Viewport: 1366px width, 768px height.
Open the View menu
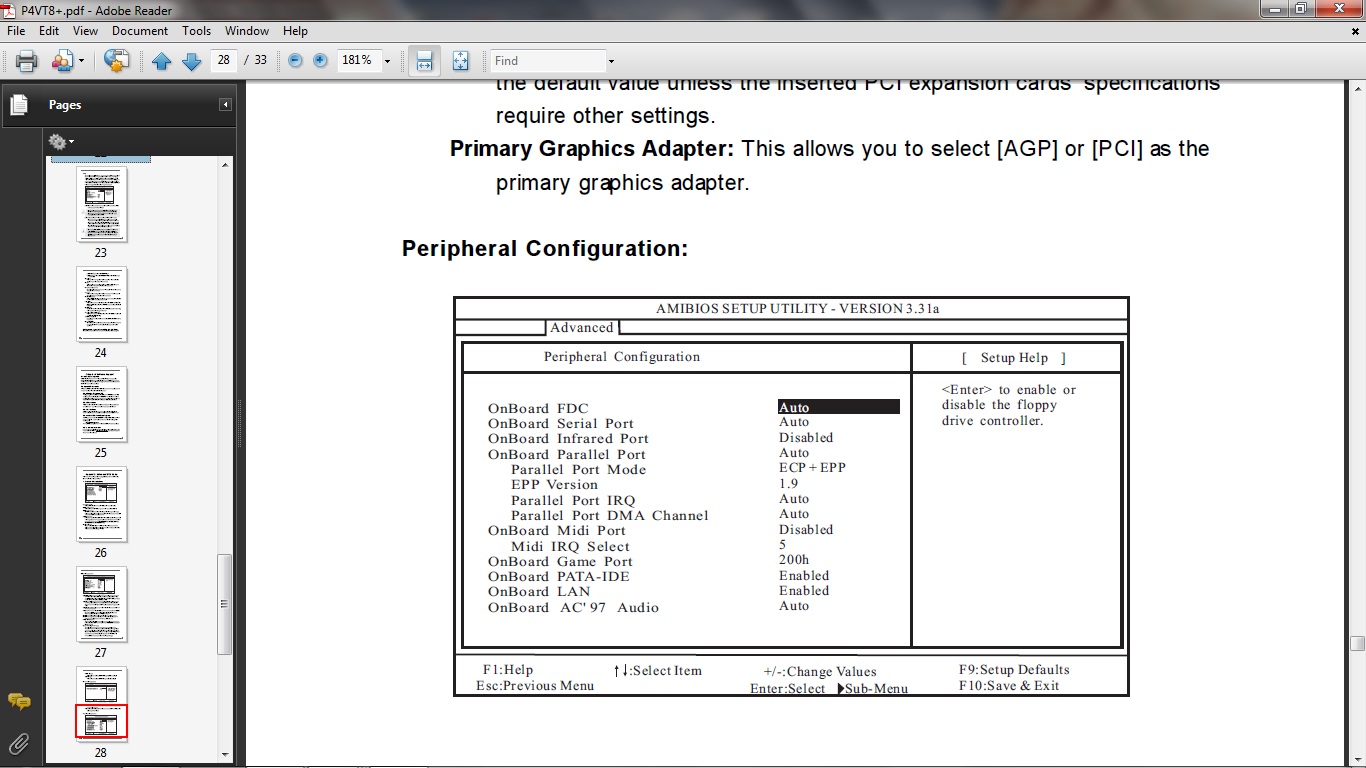(x=86, y=31)
